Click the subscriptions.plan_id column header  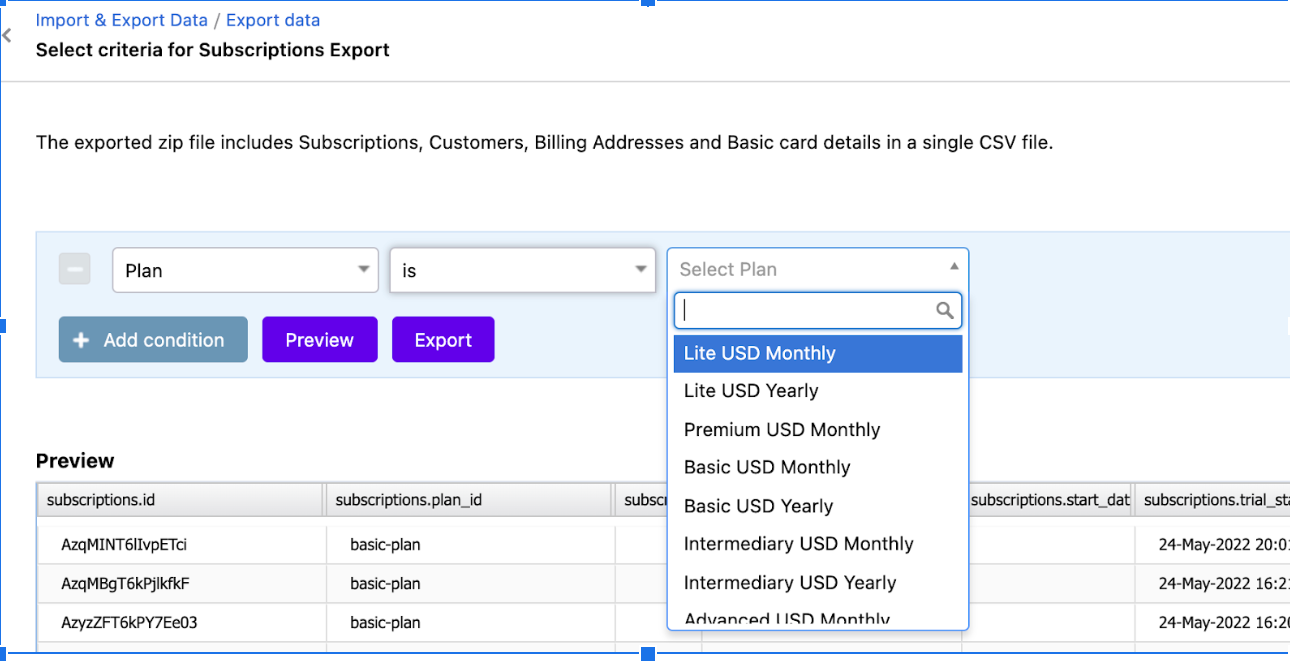coord(468,499)
